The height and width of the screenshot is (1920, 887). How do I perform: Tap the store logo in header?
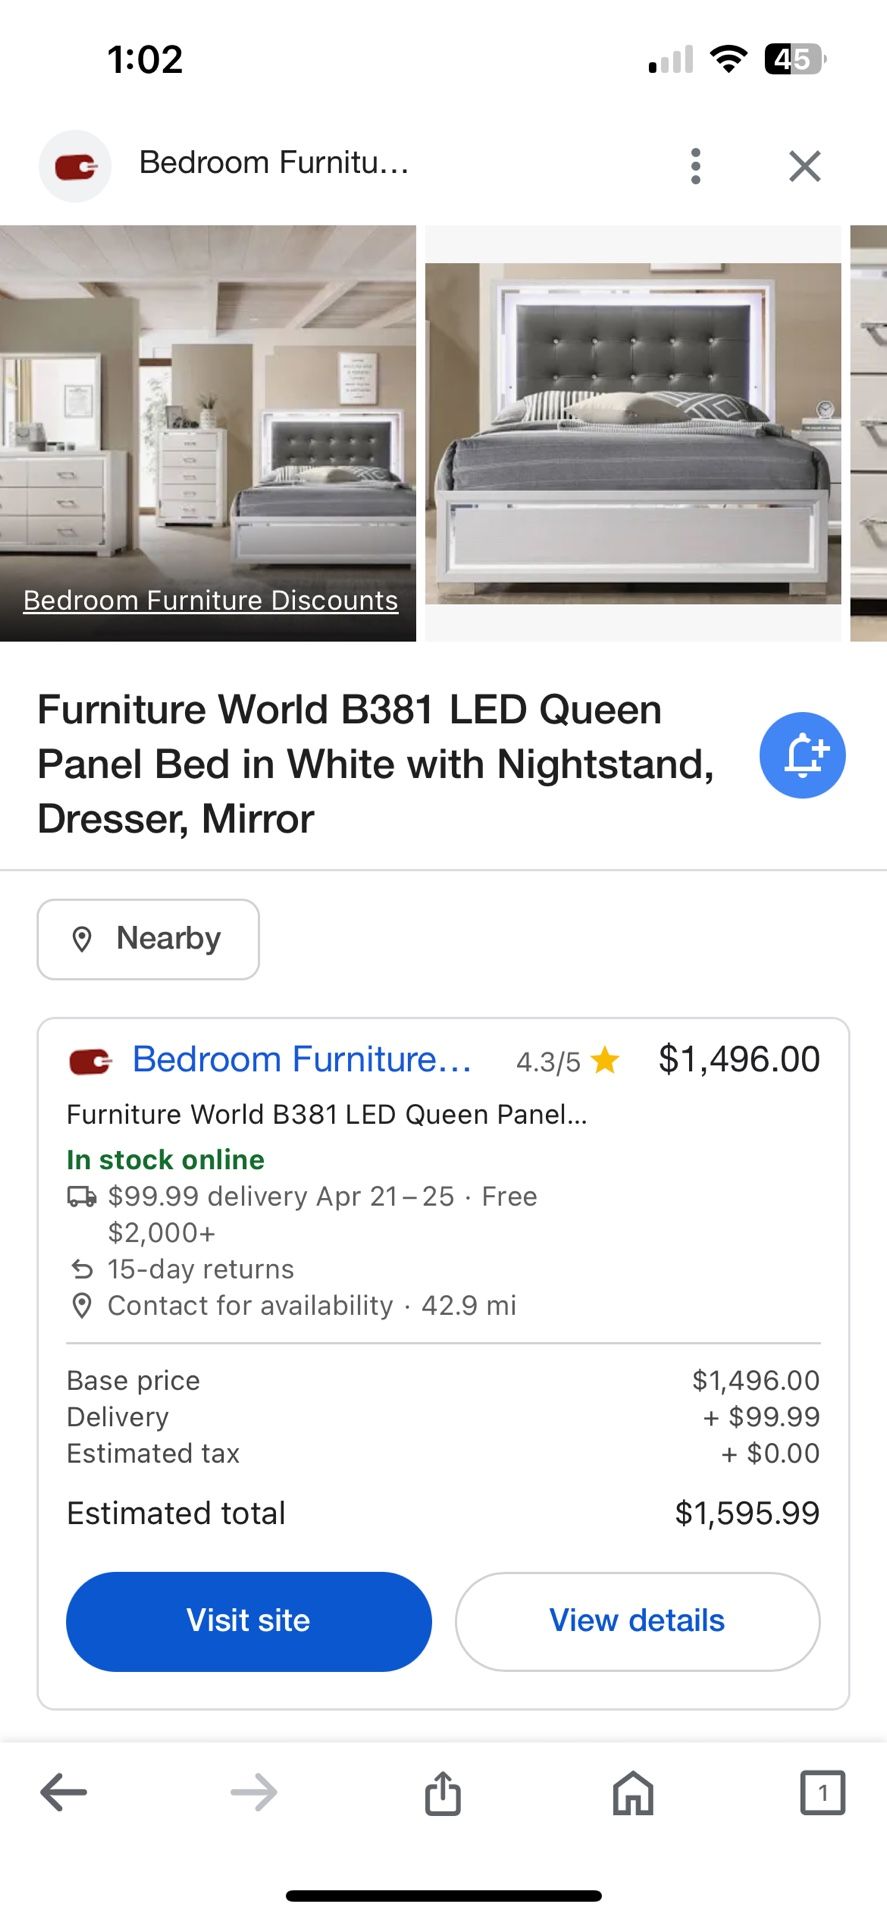pyautogui.click(x=75, y=166)
